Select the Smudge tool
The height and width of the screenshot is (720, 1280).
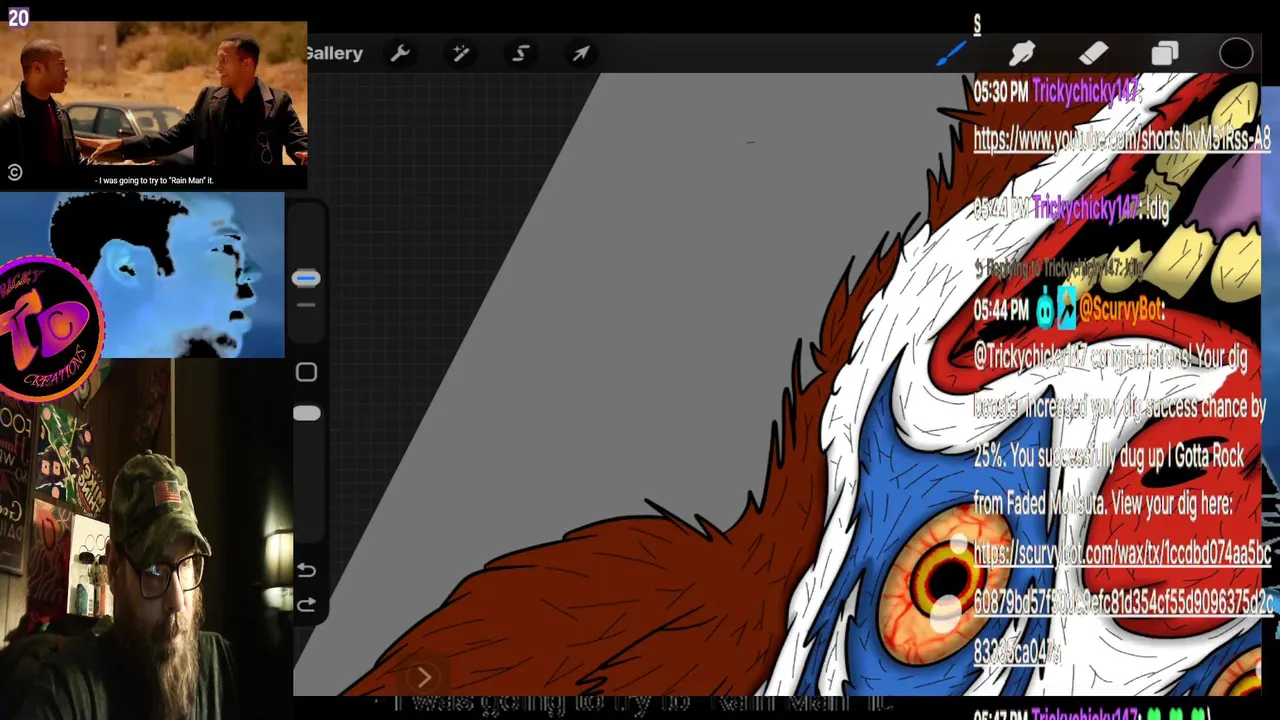(x=1022, y=53)
